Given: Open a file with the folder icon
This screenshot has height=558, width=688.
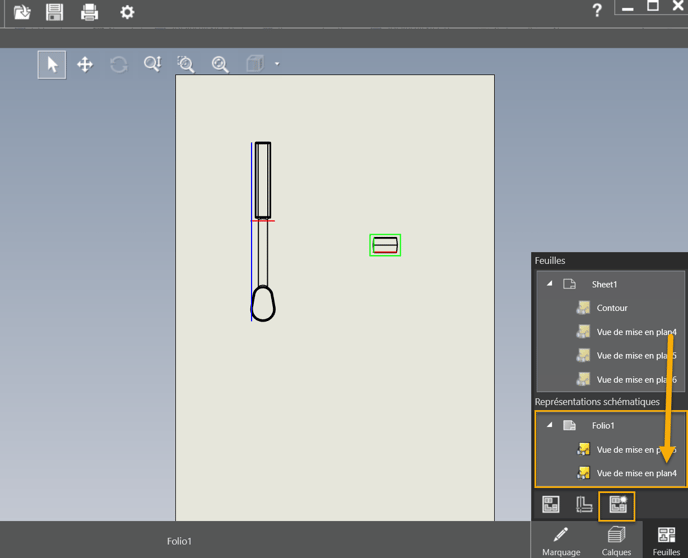Looking at the screenshot, I should click(x=22, y=12).
